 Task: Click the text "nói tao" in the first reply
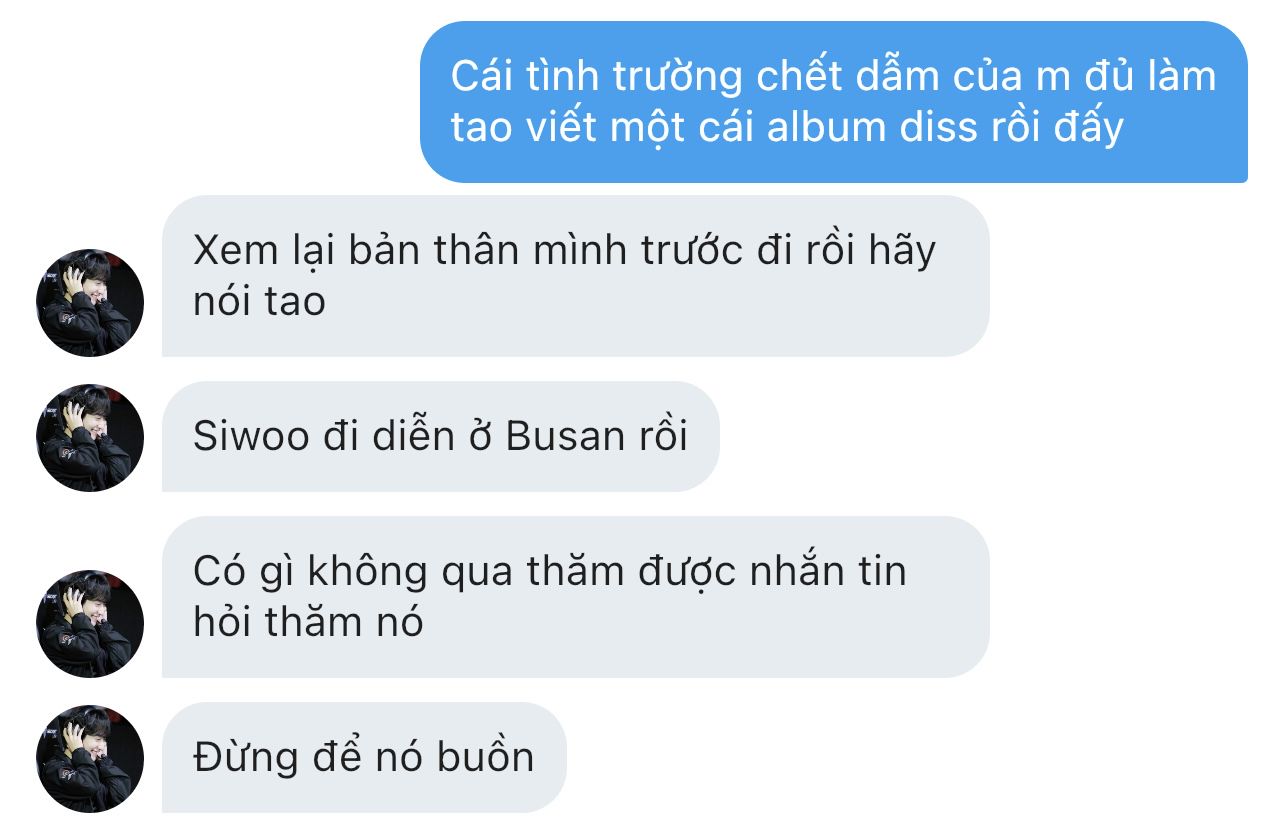click(x=259, y=301)
